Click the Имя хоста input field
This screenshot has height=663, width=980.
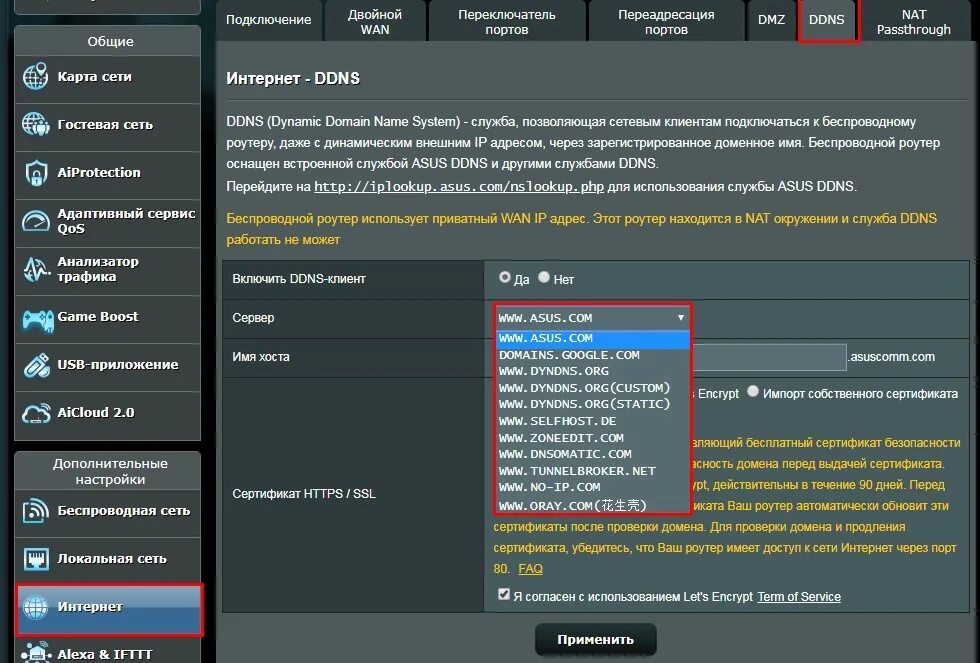769,357
